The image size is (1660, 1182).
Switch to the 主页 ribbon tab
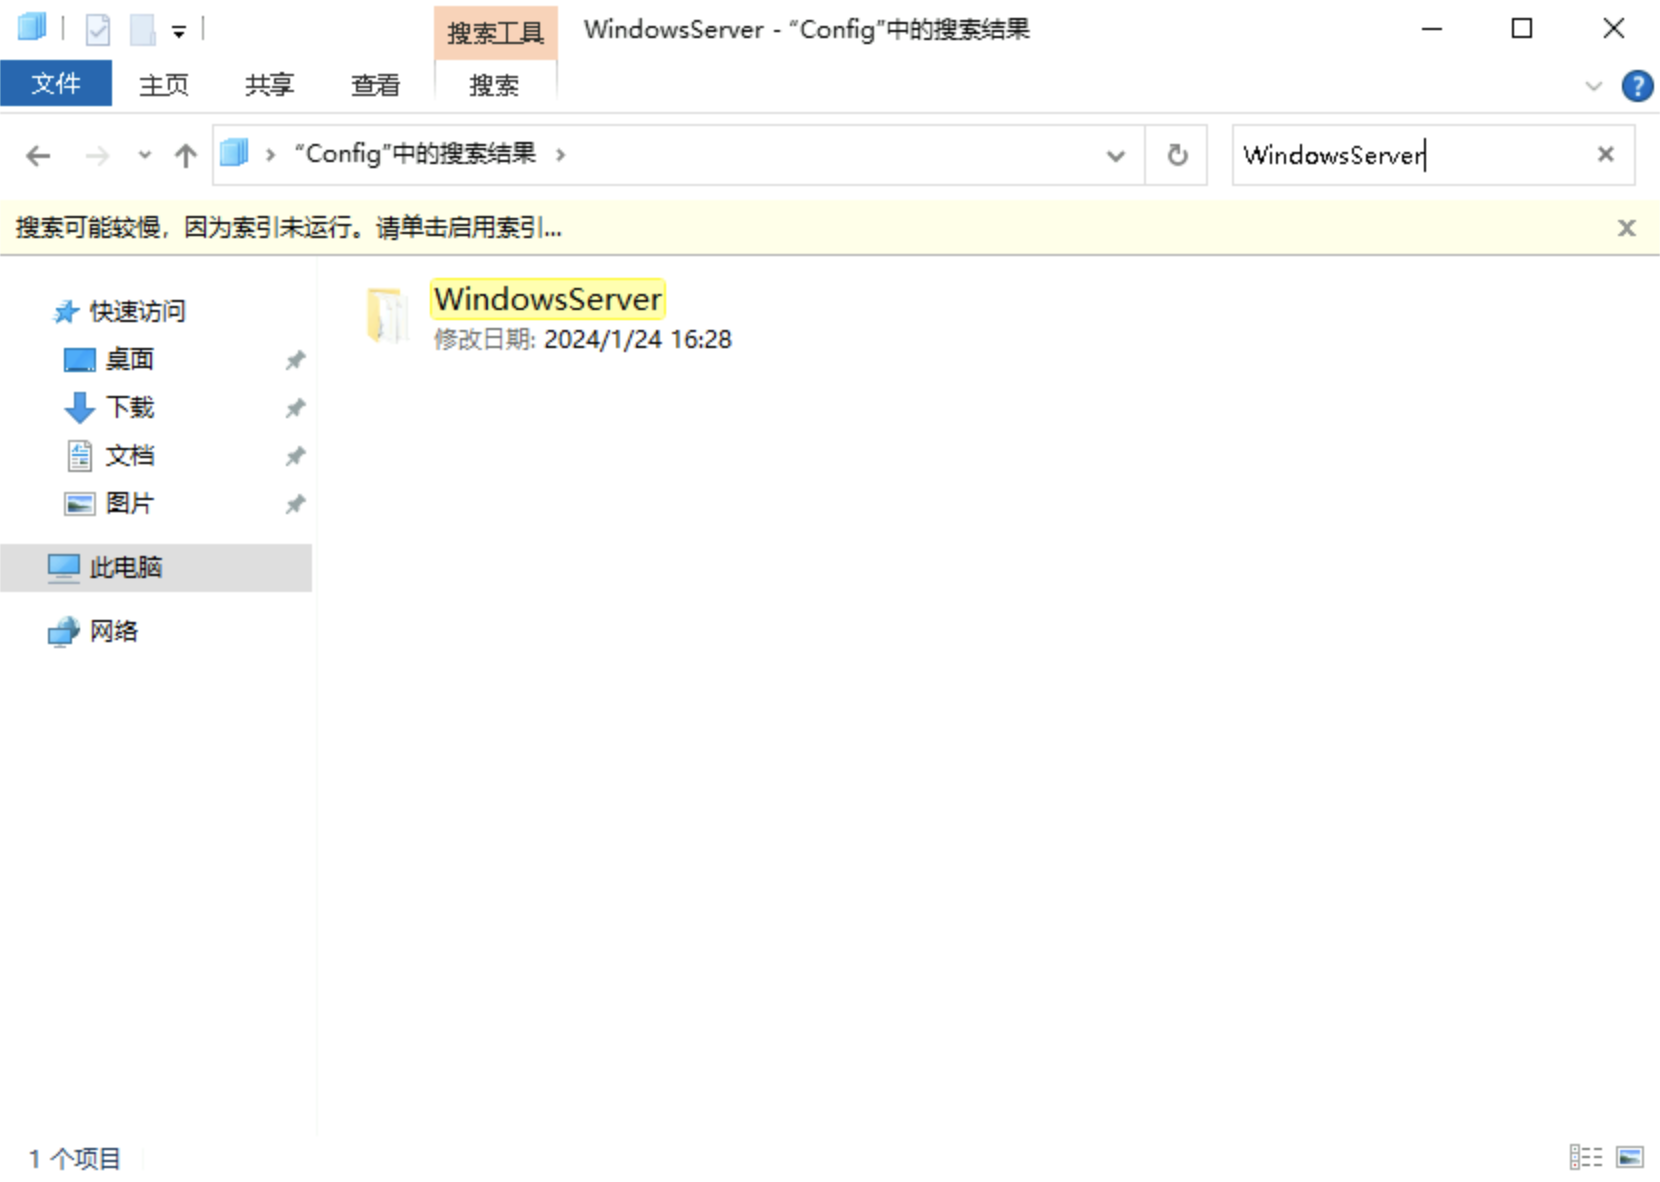click(164, 85)
